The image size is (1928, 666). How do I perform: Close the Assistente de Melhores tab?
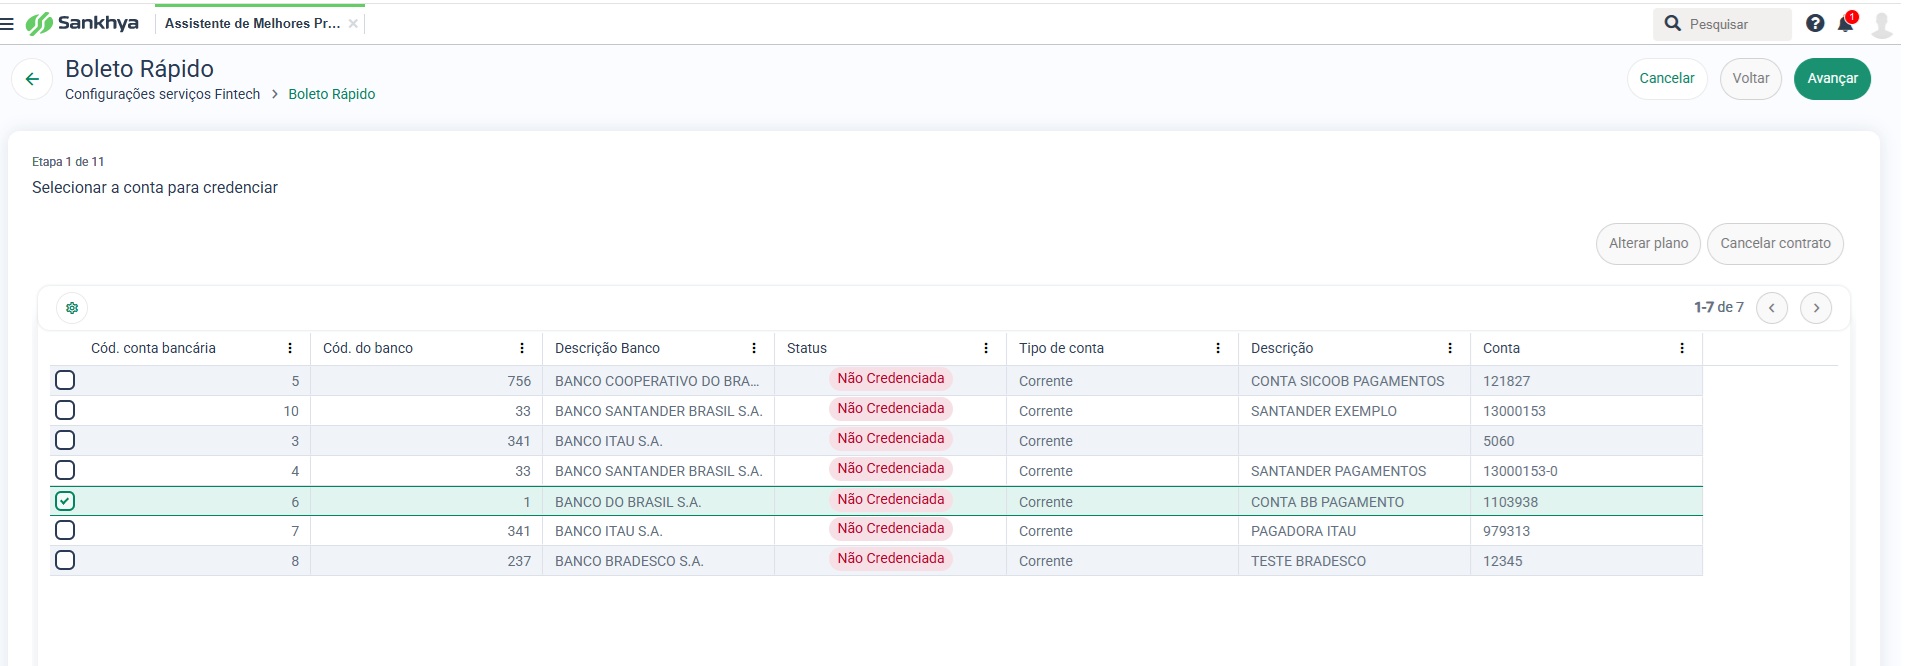pos(353,24)
